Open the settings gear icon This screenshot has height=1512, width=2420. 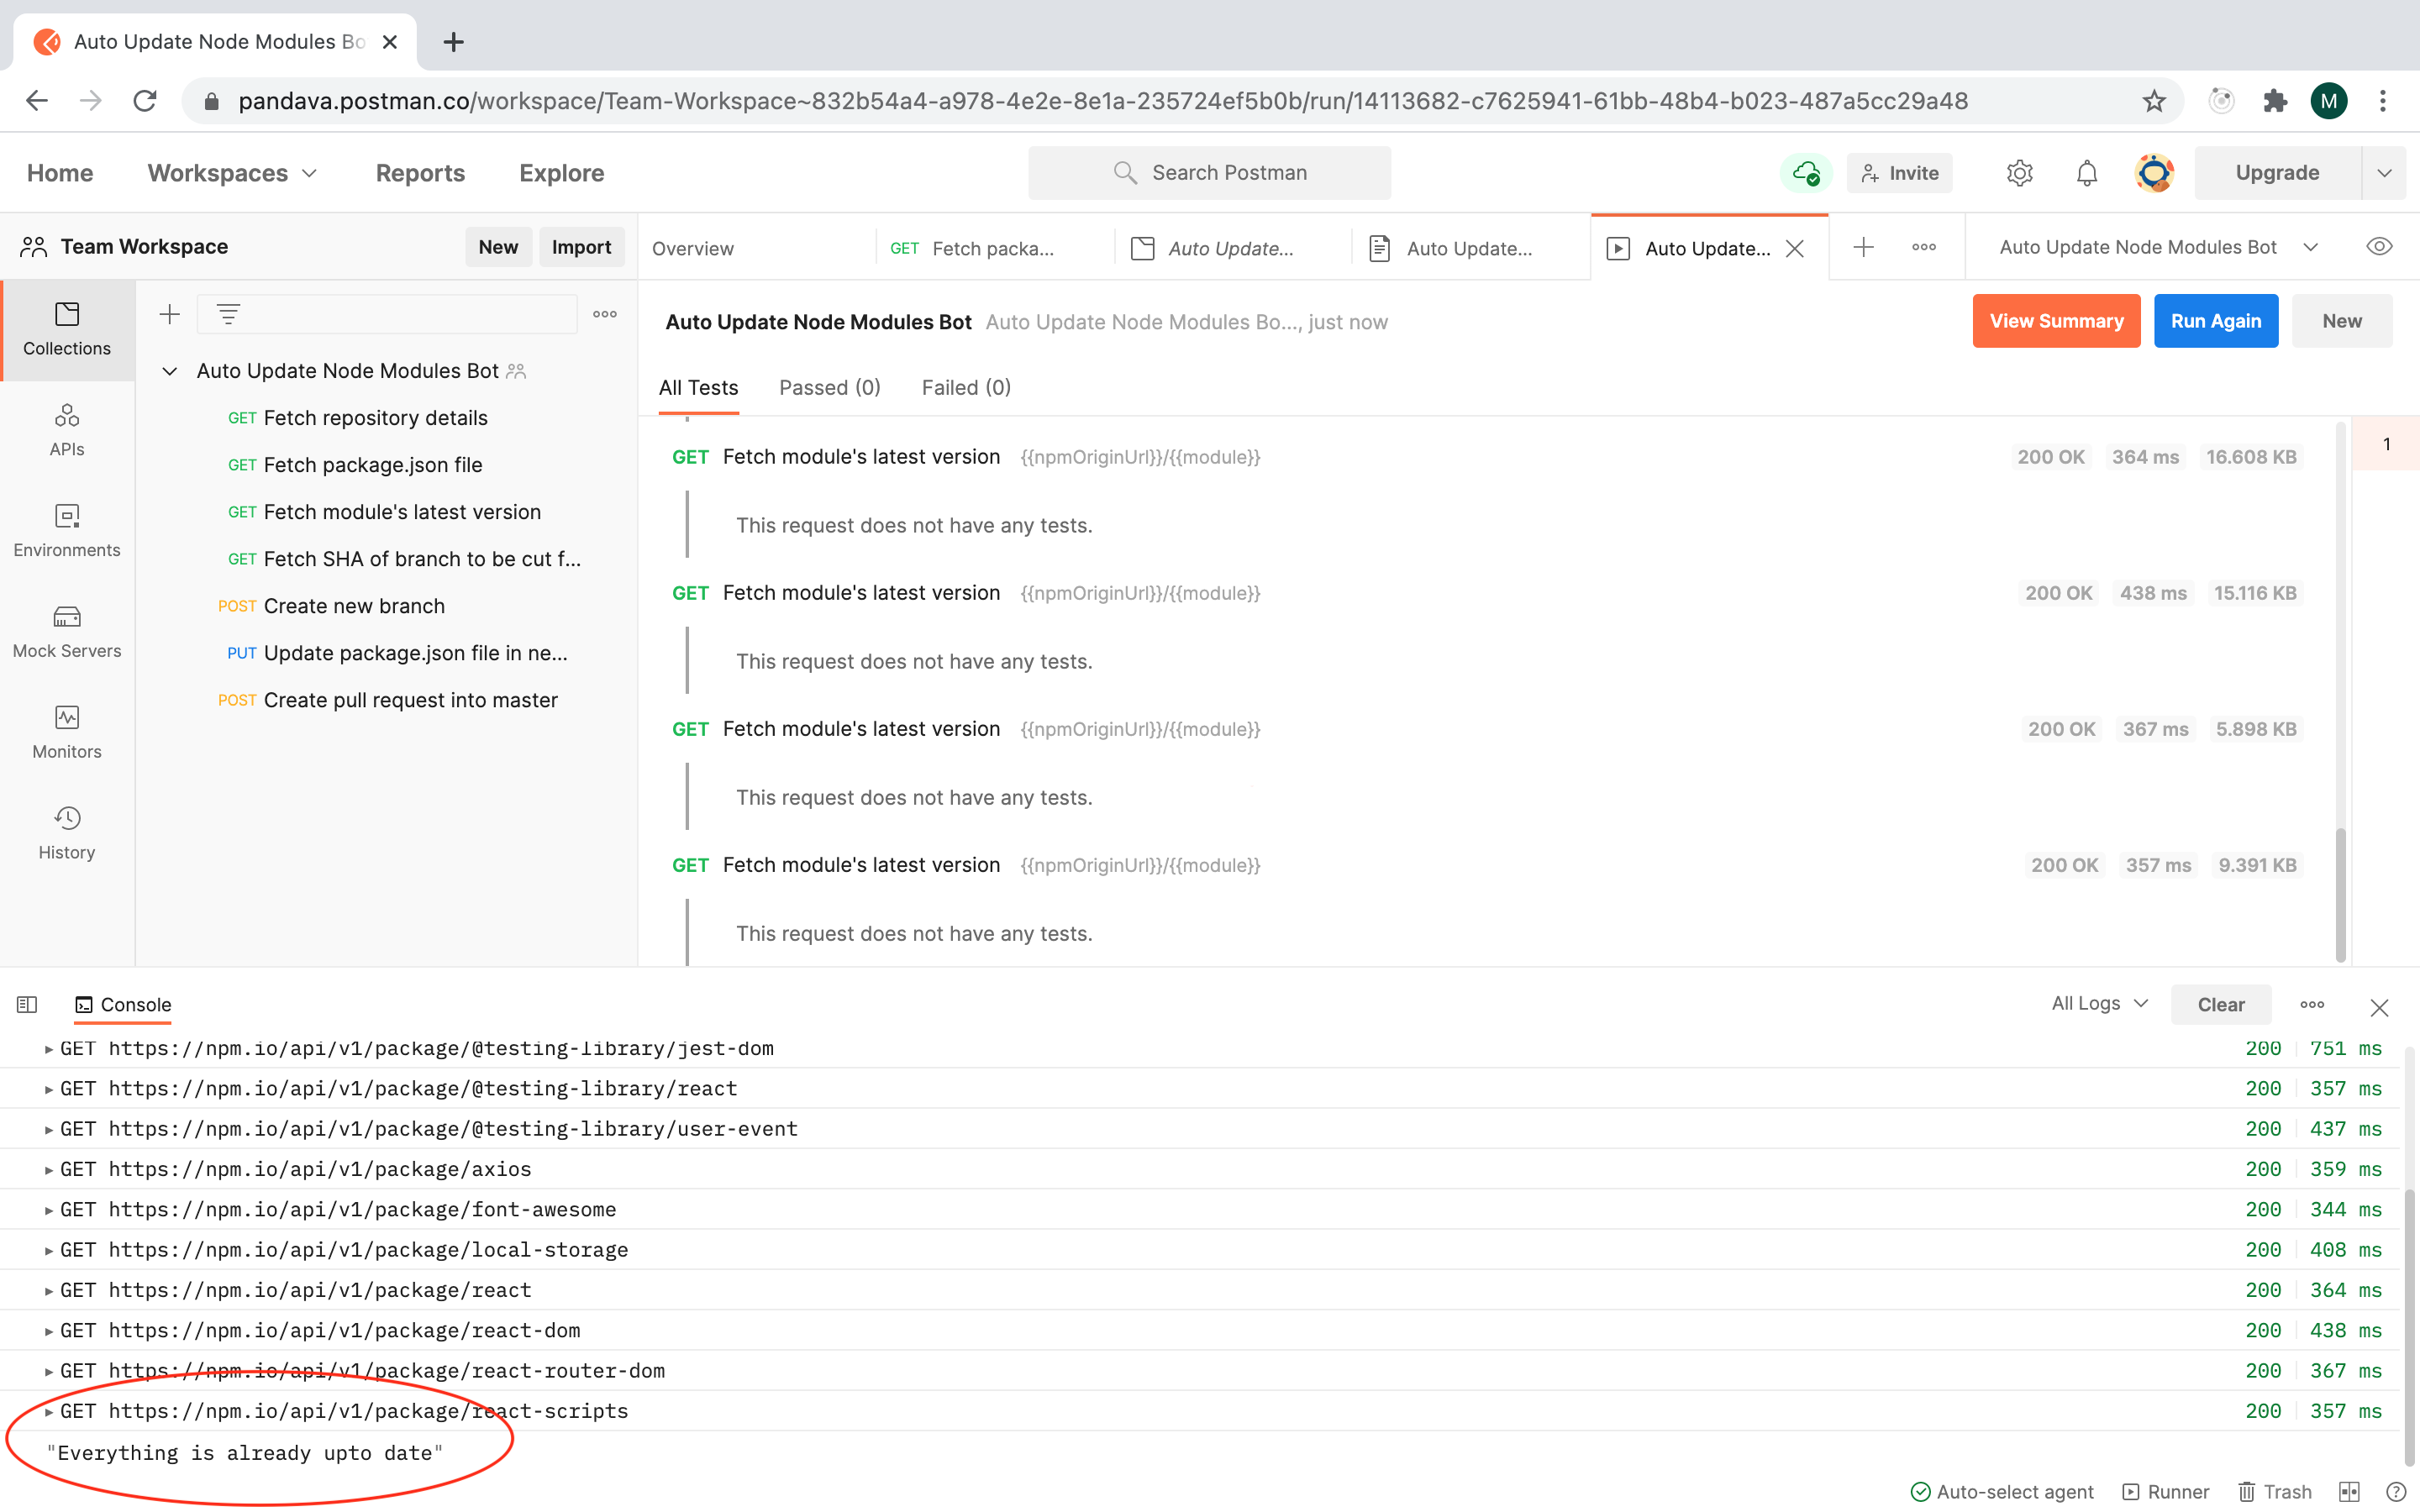(2019, 173)
